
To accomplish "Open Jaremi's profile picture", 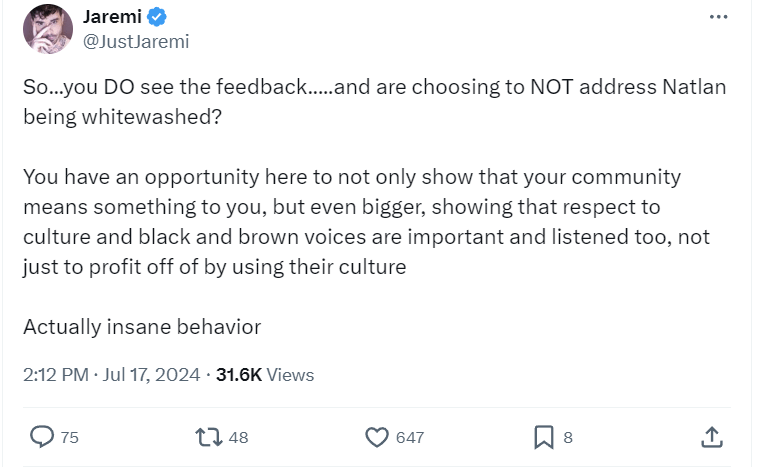I will tap(48, 30).
